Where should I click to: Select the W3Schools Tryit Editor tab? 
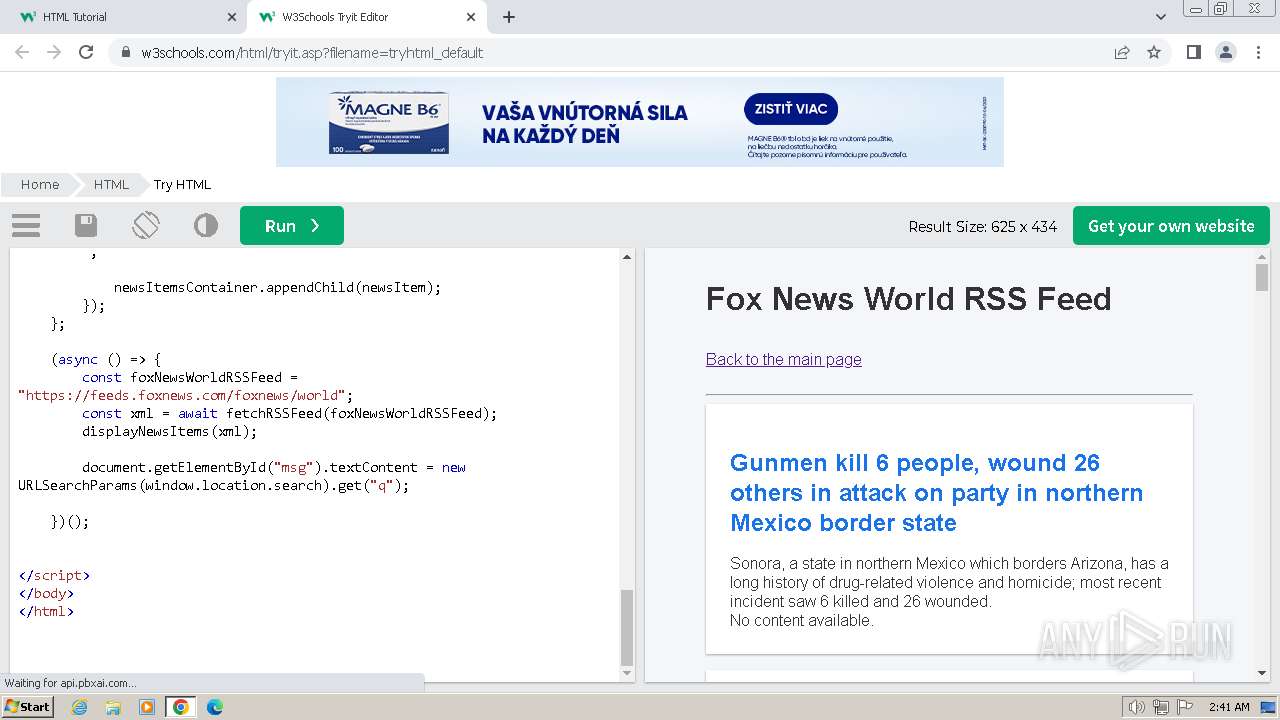coord(366,17)
